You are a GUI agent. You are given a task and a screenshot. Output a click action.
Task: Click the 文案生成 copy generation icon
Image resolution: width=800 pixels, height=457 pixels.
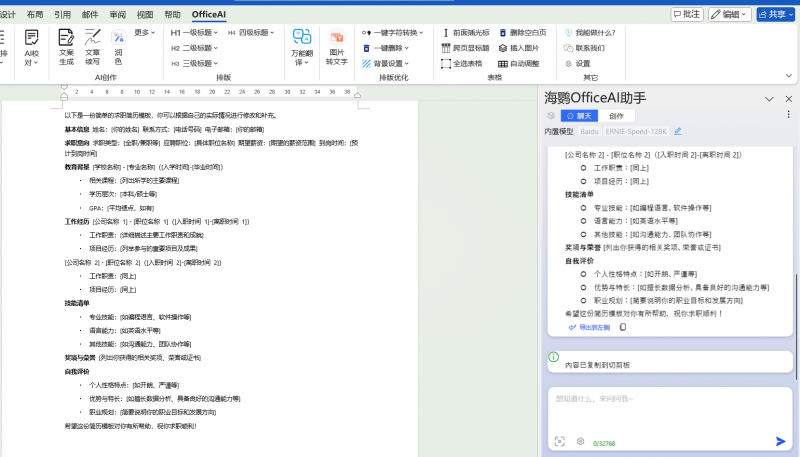(66, 47)
